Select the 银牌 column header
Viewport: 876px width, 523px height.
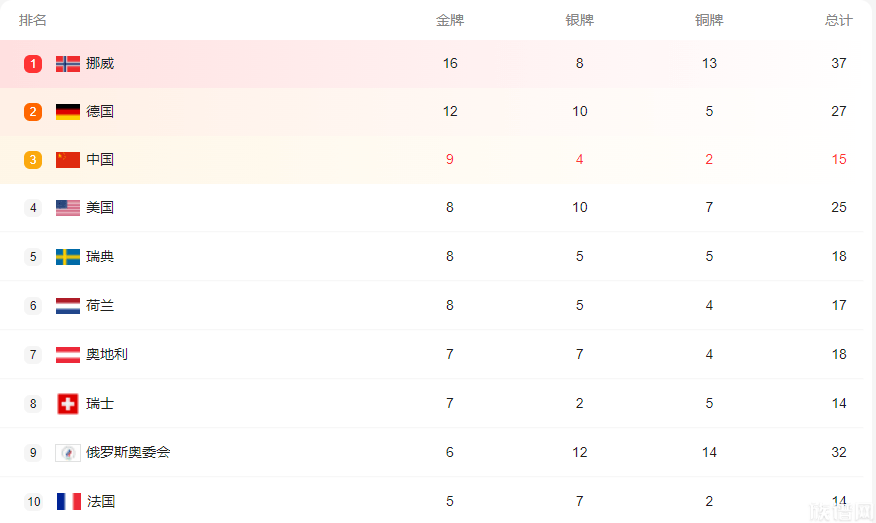click(x=579, y=20)
